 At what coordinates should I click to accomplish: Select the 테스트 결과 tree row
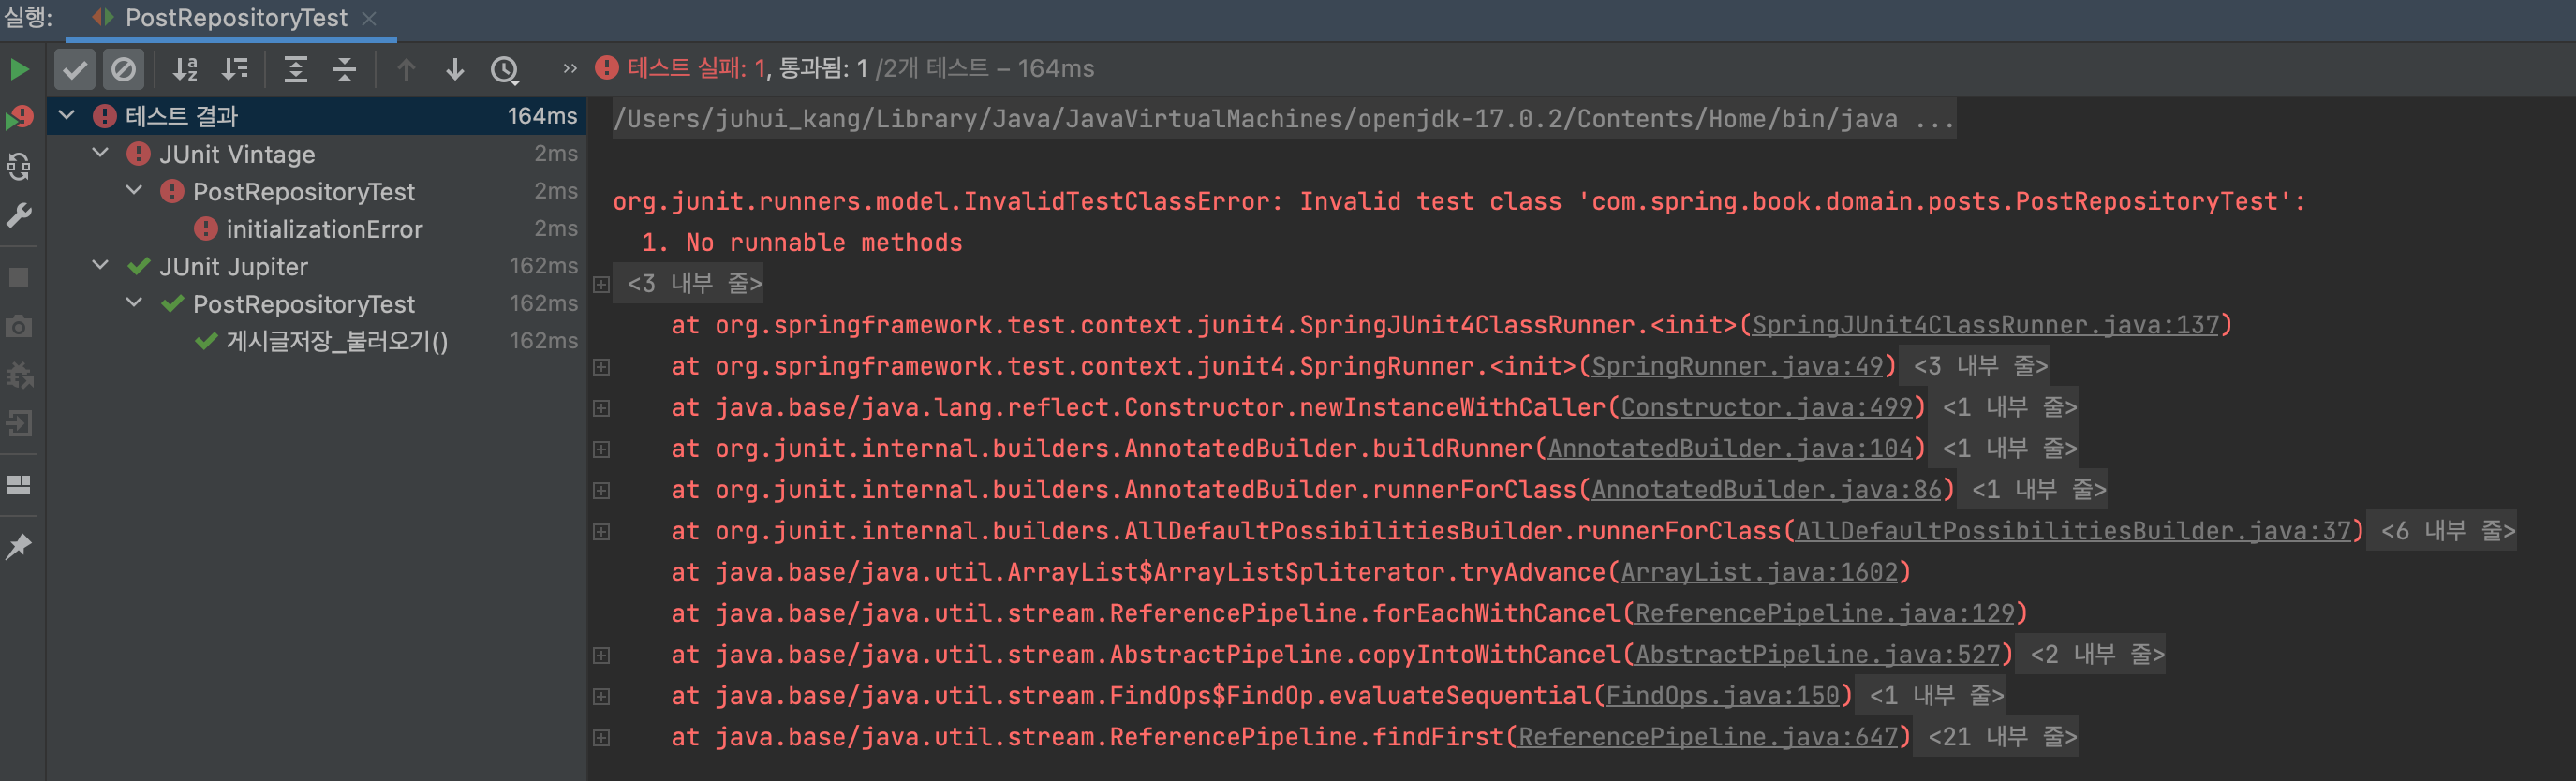[317, 116]
